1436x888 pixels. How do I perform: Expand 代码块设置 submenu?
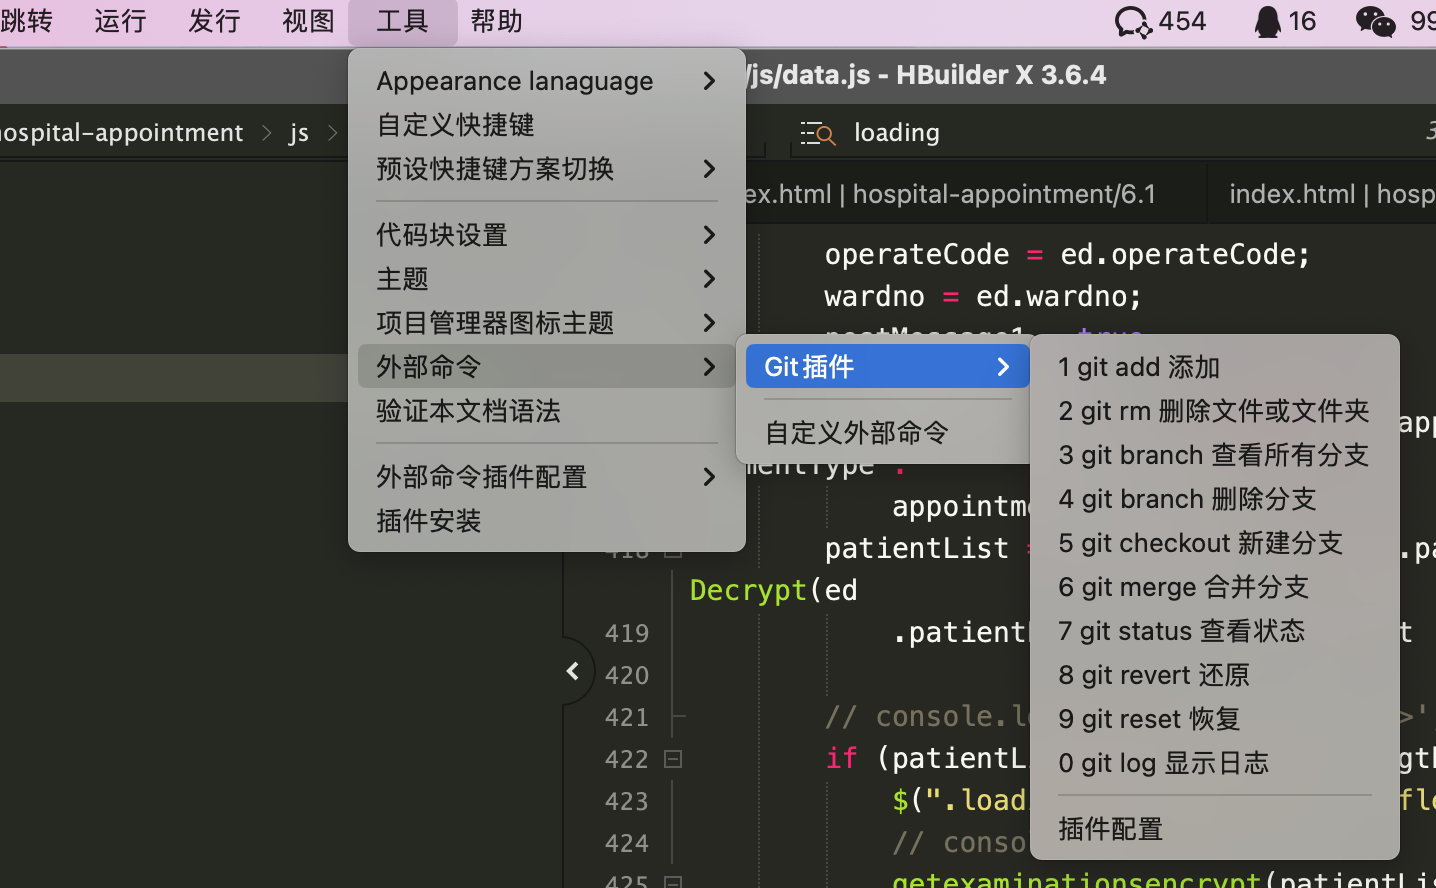547,235
